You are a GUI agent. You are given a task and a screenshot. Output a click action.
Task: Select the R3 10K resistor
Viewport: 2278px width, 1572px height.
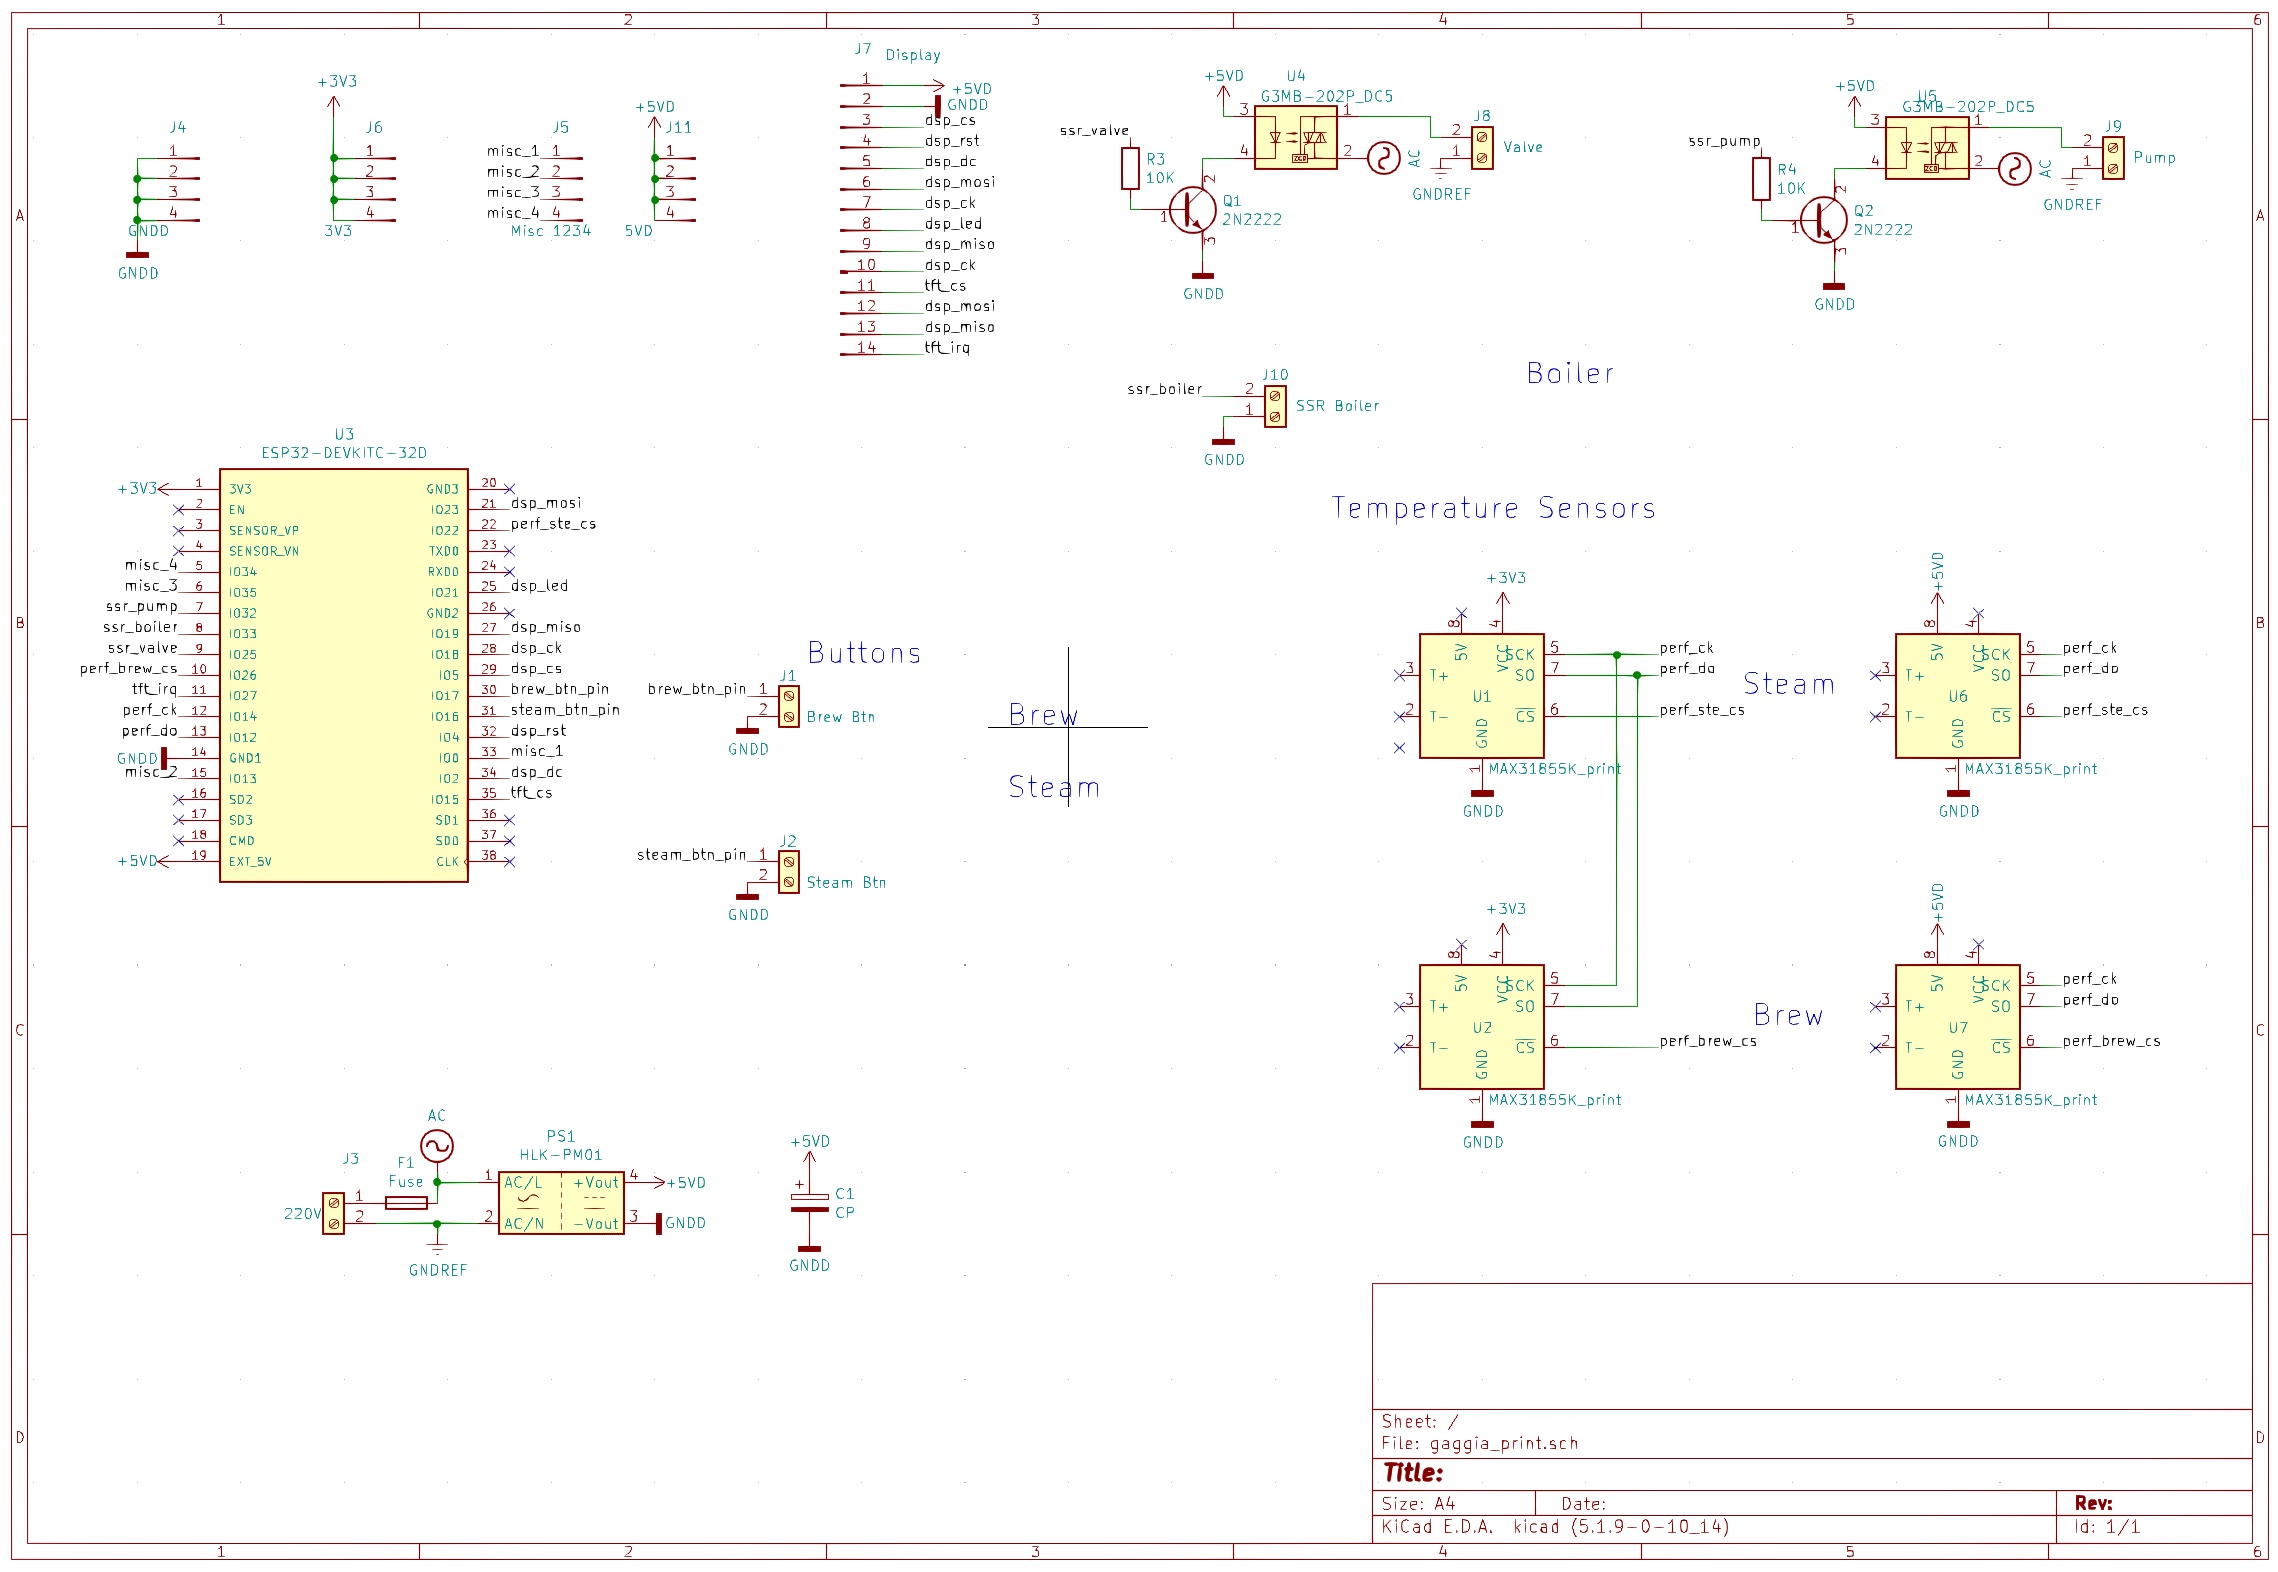click(x=1130, y=168)
